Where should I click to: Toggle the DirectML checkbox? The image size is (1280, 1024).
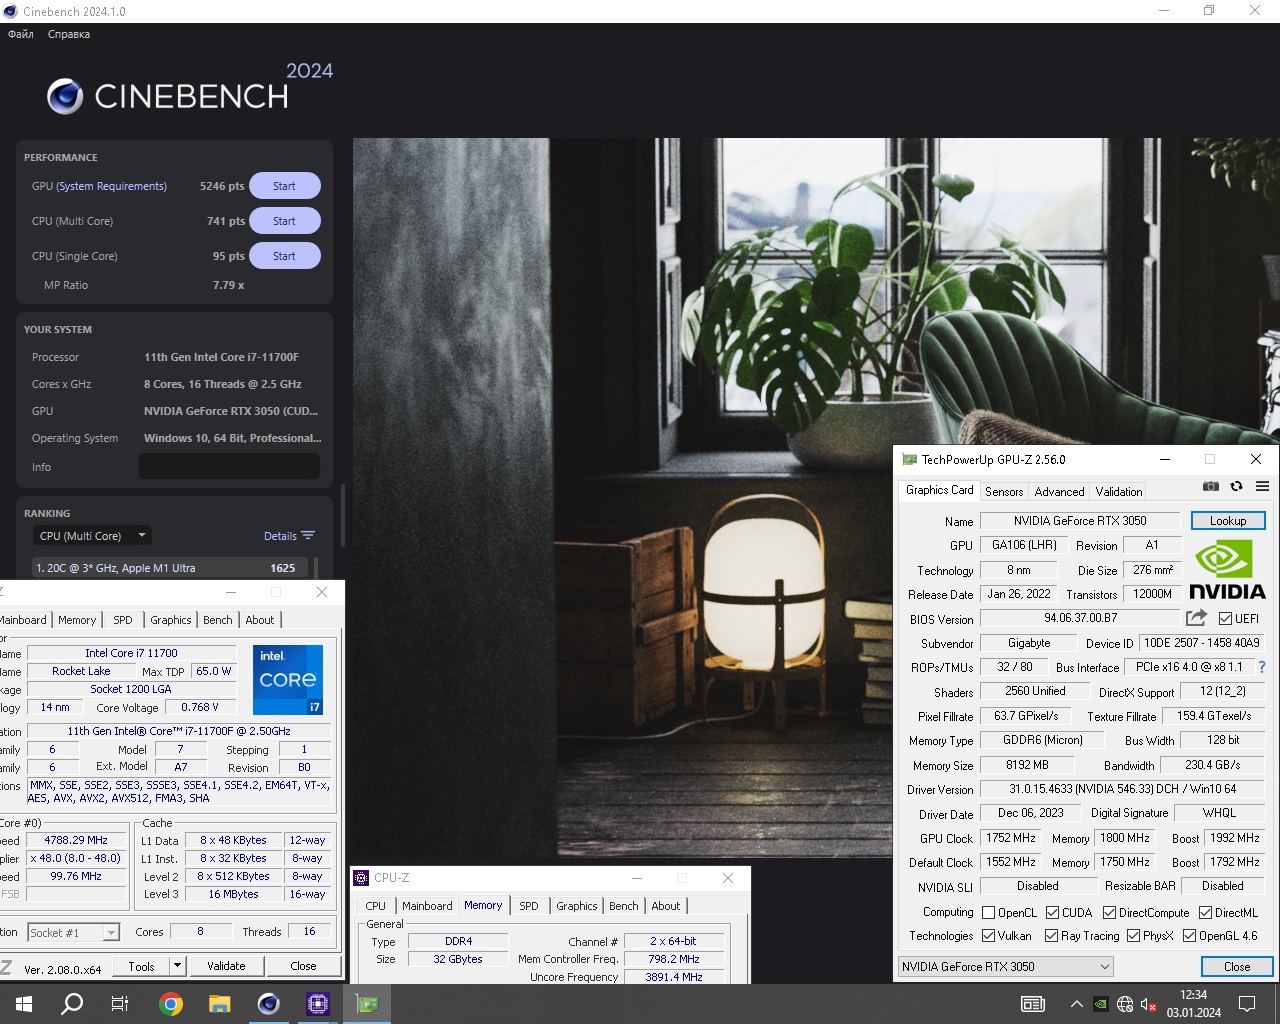[x=1206, y=913]
